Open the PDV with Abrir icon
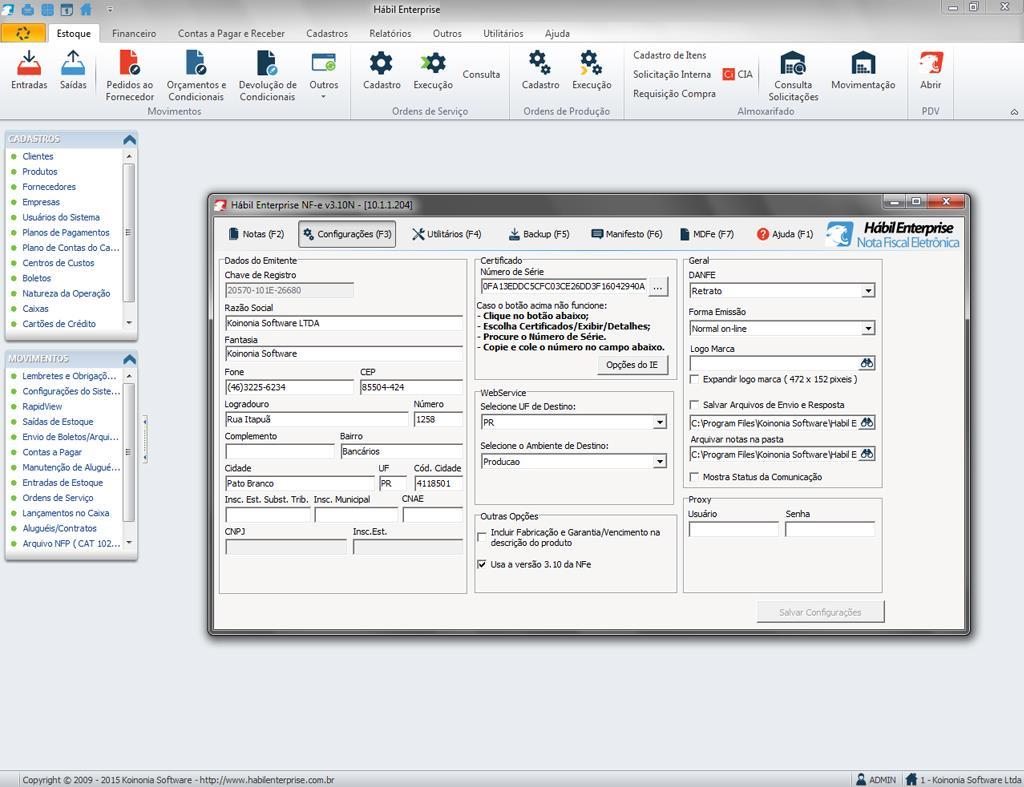The height and width of the screenshot is (787, 1024). pyautogui.click(x=931, y=70)
